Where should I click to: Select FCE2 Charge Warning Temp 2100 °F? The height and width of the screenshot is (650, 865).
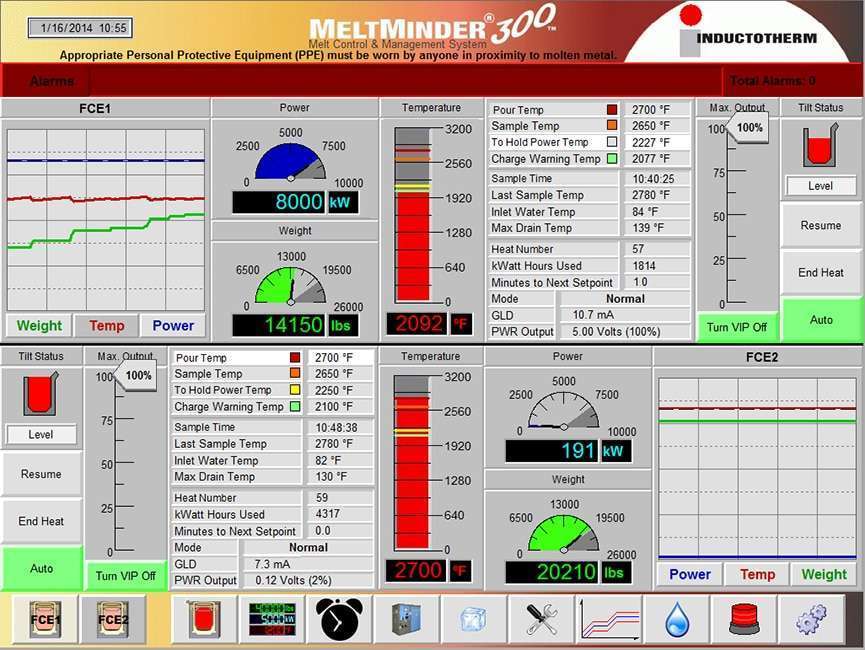(340, 407)
